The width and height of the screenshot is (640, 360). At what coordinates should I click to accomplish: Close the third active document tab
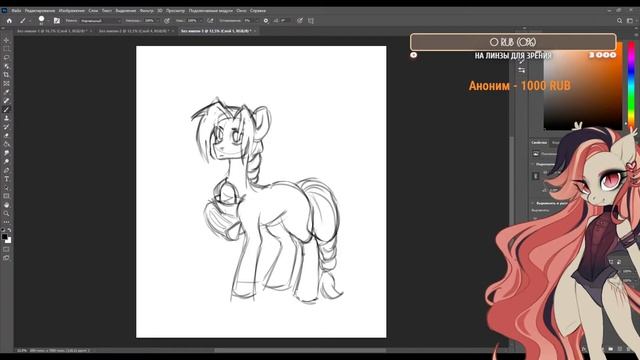click(255, 31)
